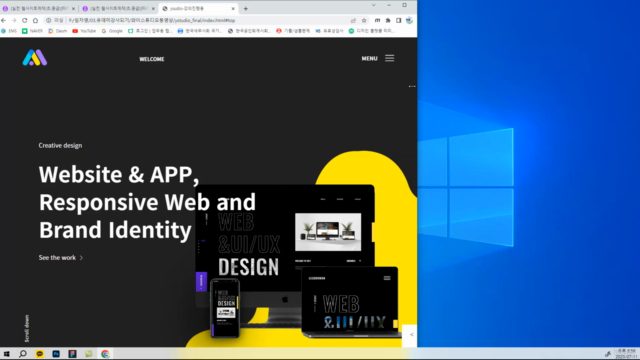Open KakaoTalk from the taskbar
The image size is (640, 360).
40,354
